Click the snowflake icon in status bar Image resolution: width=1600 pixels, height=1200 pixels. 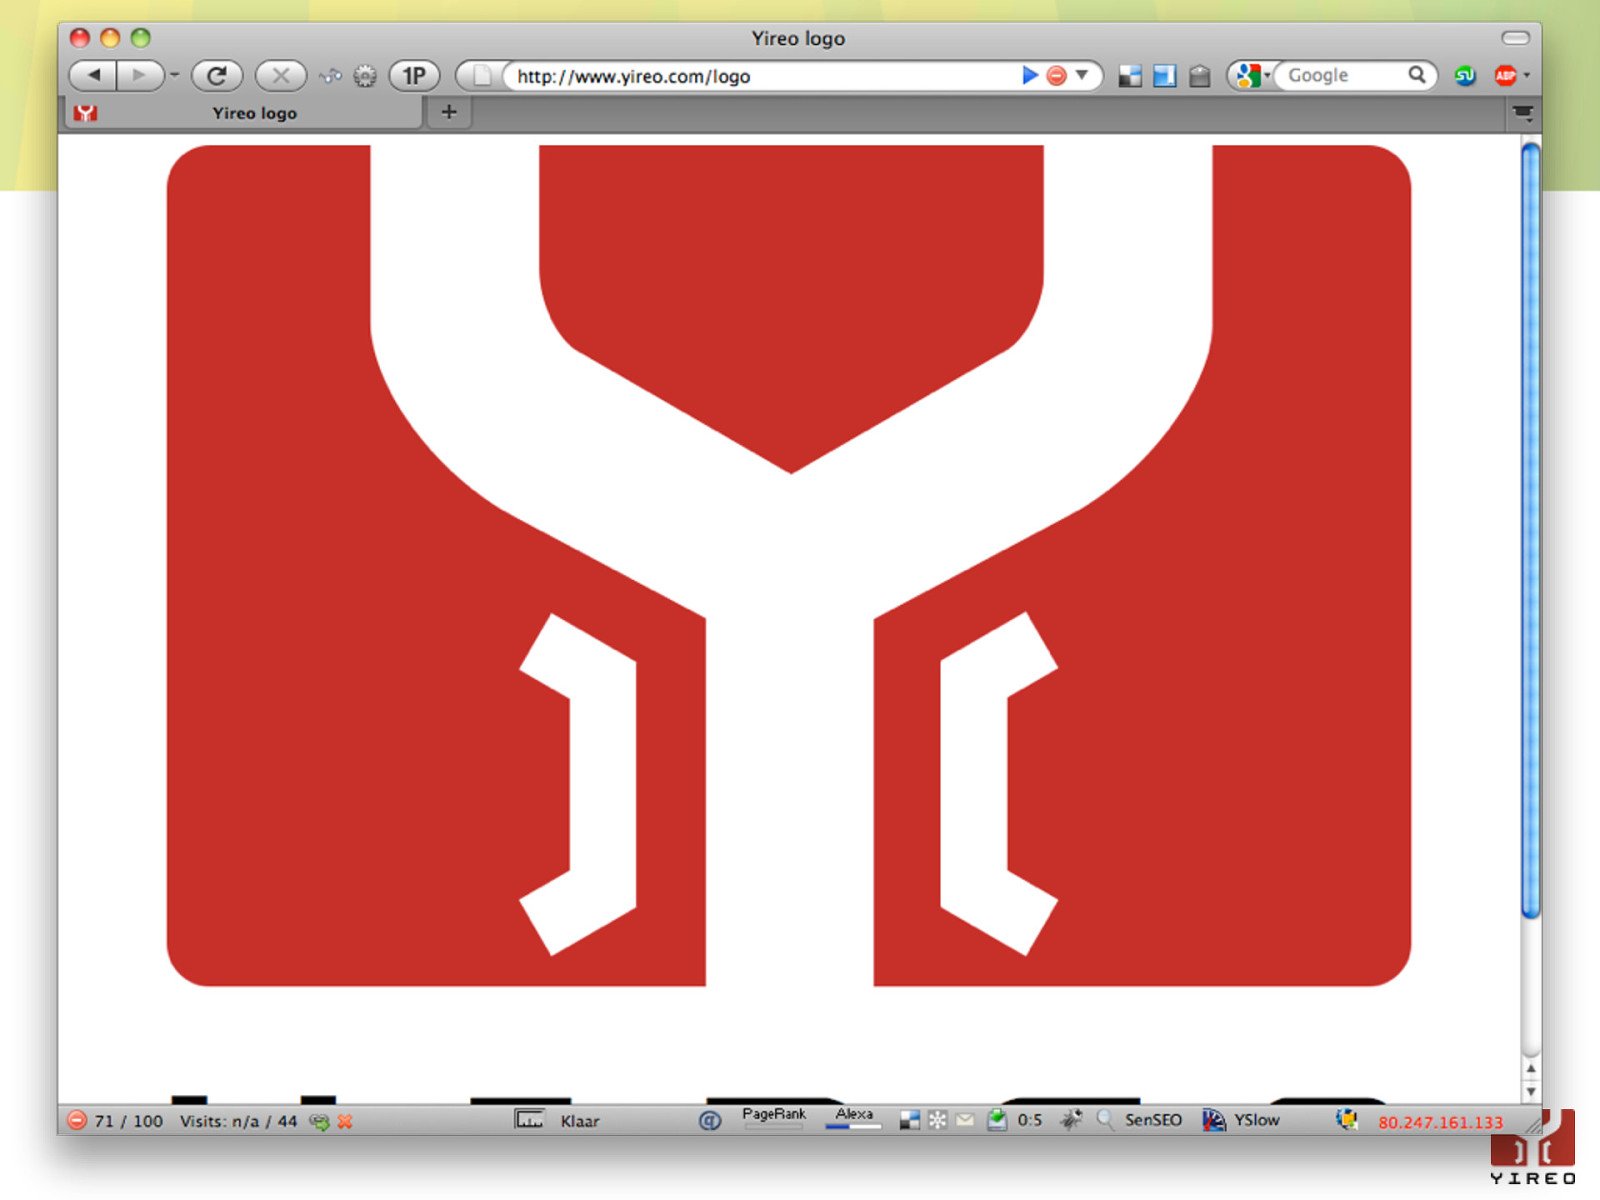(x=937, y=1121)
